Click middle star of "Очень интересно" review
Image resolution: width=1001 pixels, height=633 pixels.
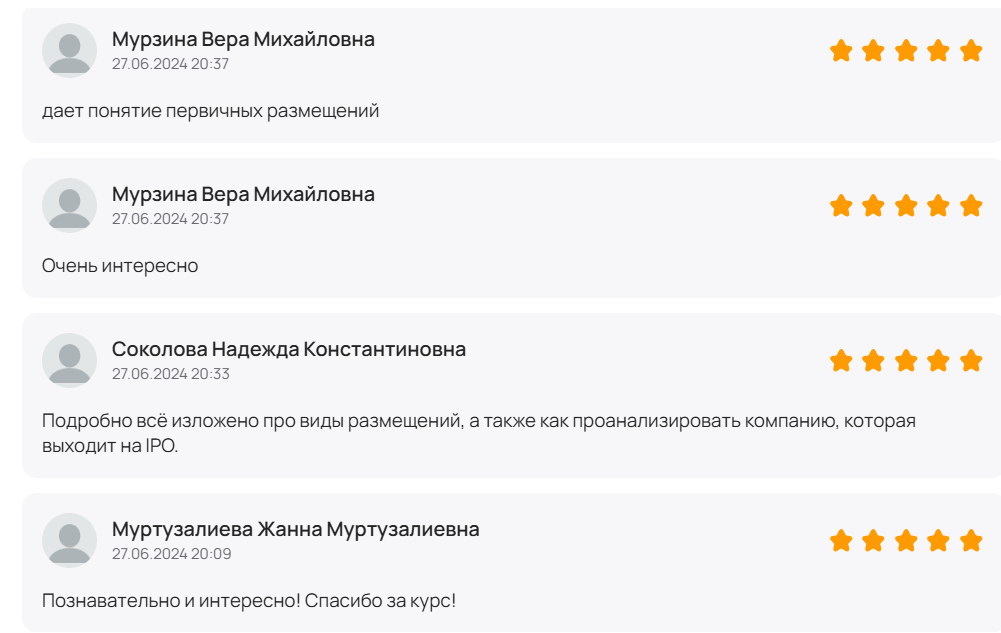click(906, 206)
